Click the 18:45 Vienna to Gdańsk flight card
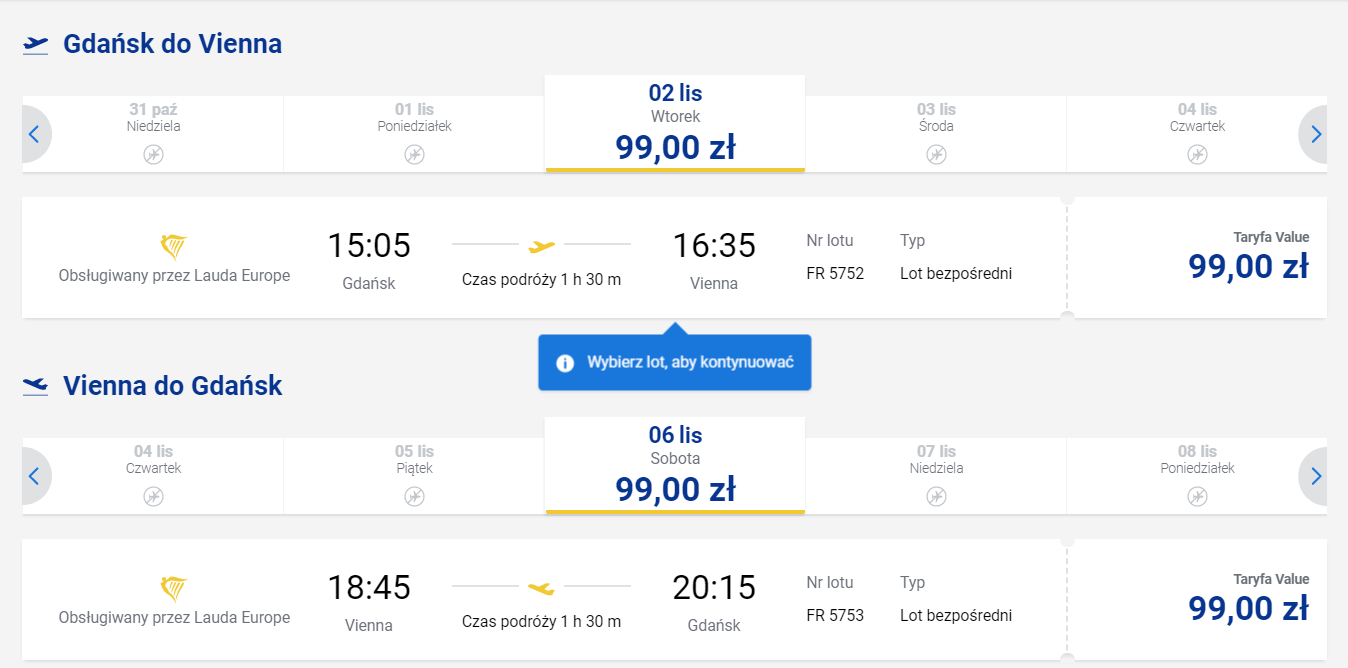Image resolution: width=1348 pixels, height=668 pixels. coord(541,600)
